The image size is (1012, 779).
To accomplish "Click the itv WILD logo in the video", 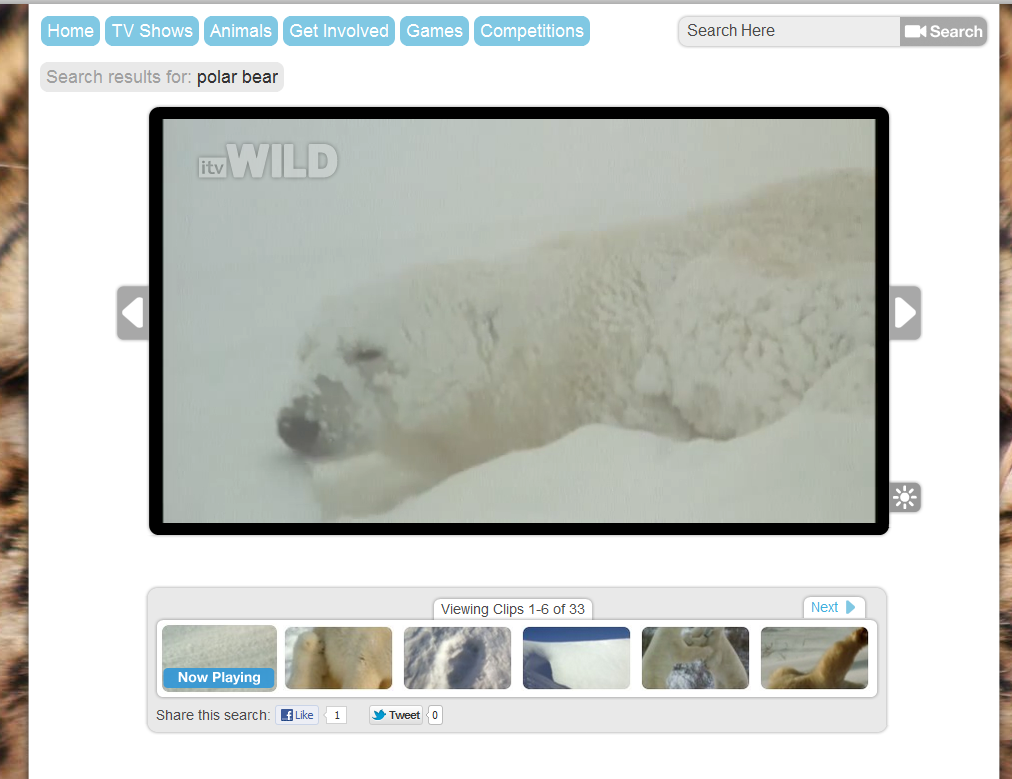I will point(268,161).
